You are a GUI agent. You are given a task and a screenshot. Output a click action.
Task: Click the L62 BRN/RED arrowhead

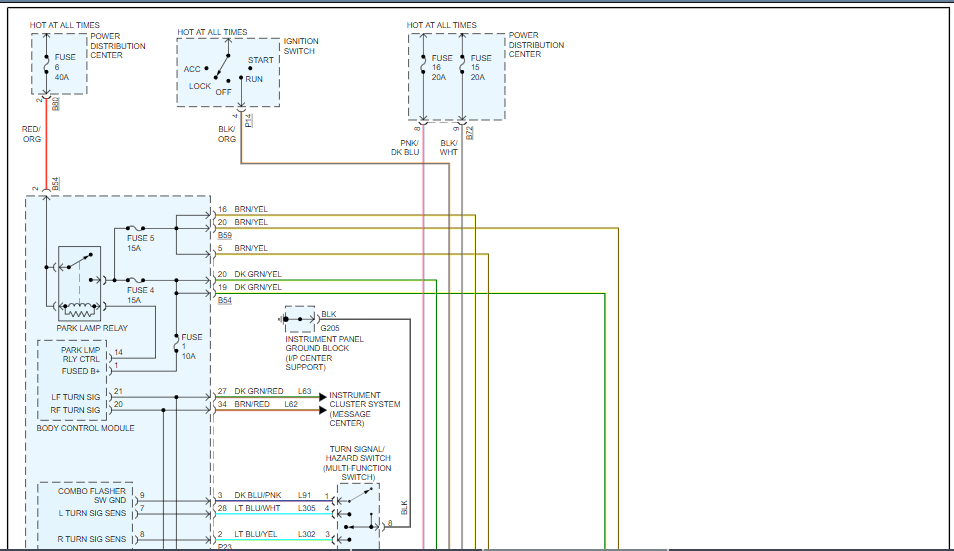[322, 410]
